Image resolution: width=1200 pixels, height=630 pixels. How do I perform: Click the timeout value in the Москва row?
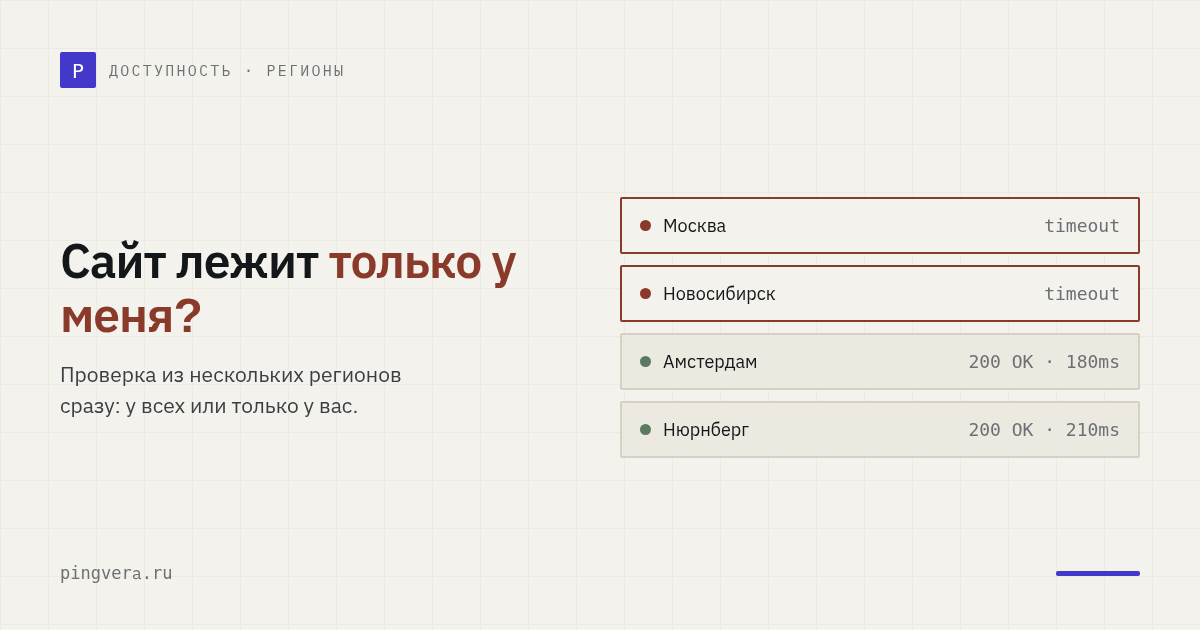pos(1082,226)
